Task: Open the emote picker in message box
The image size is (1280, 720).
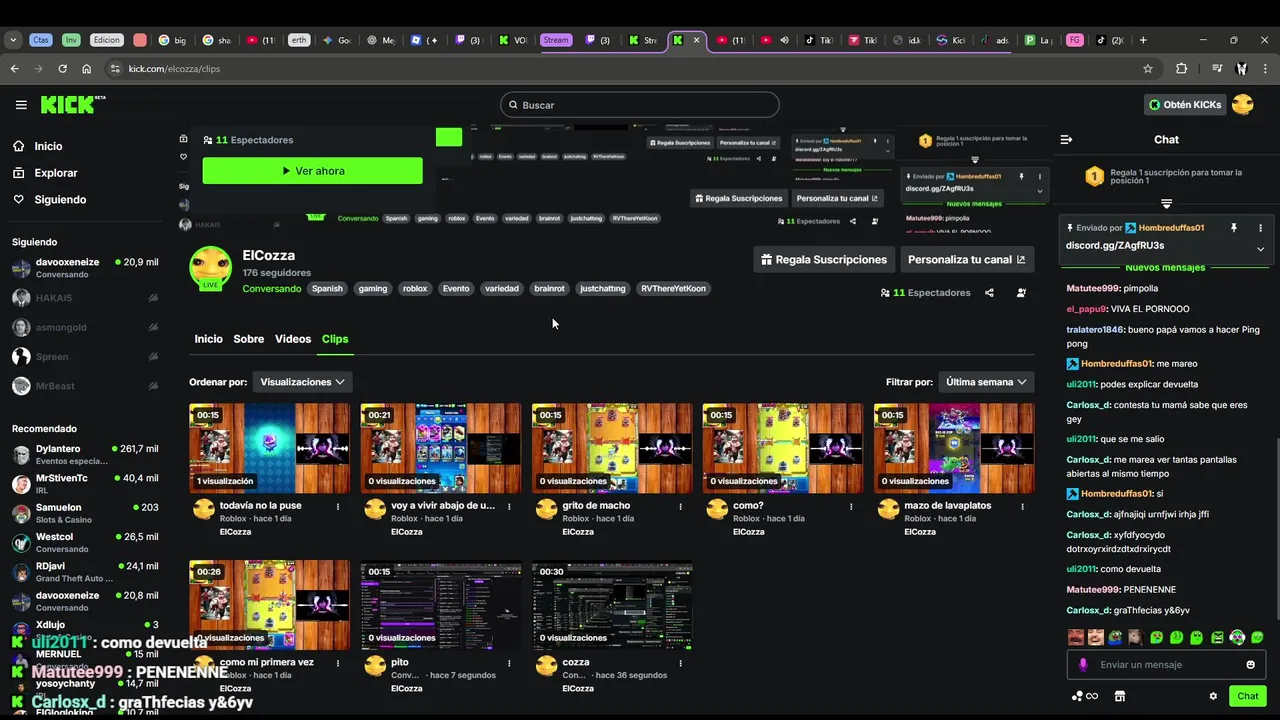Action: point(1250,665)
